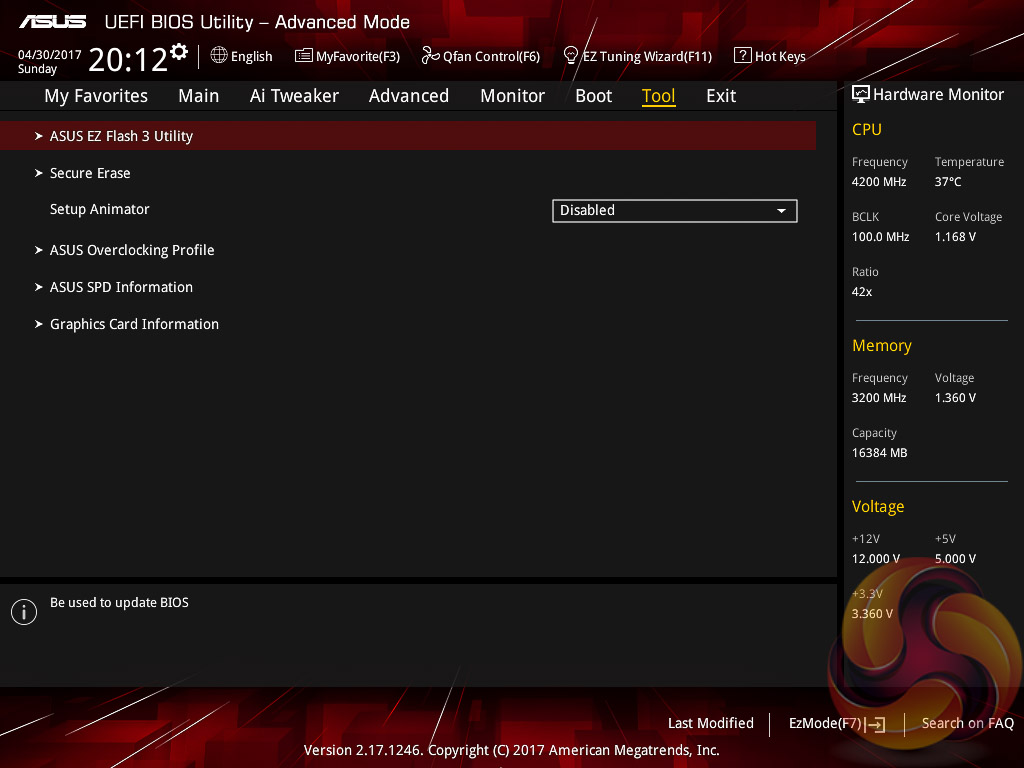Click the CPU section heading

point(867,129)
